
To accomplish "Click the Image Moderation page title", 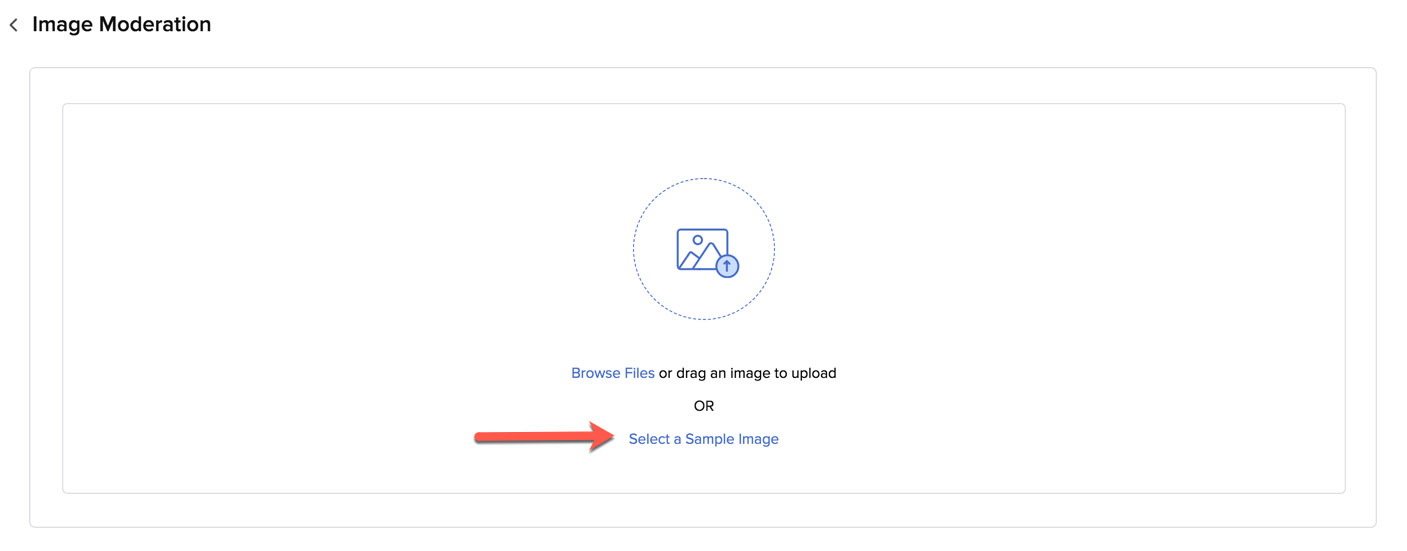I will 121,25.
